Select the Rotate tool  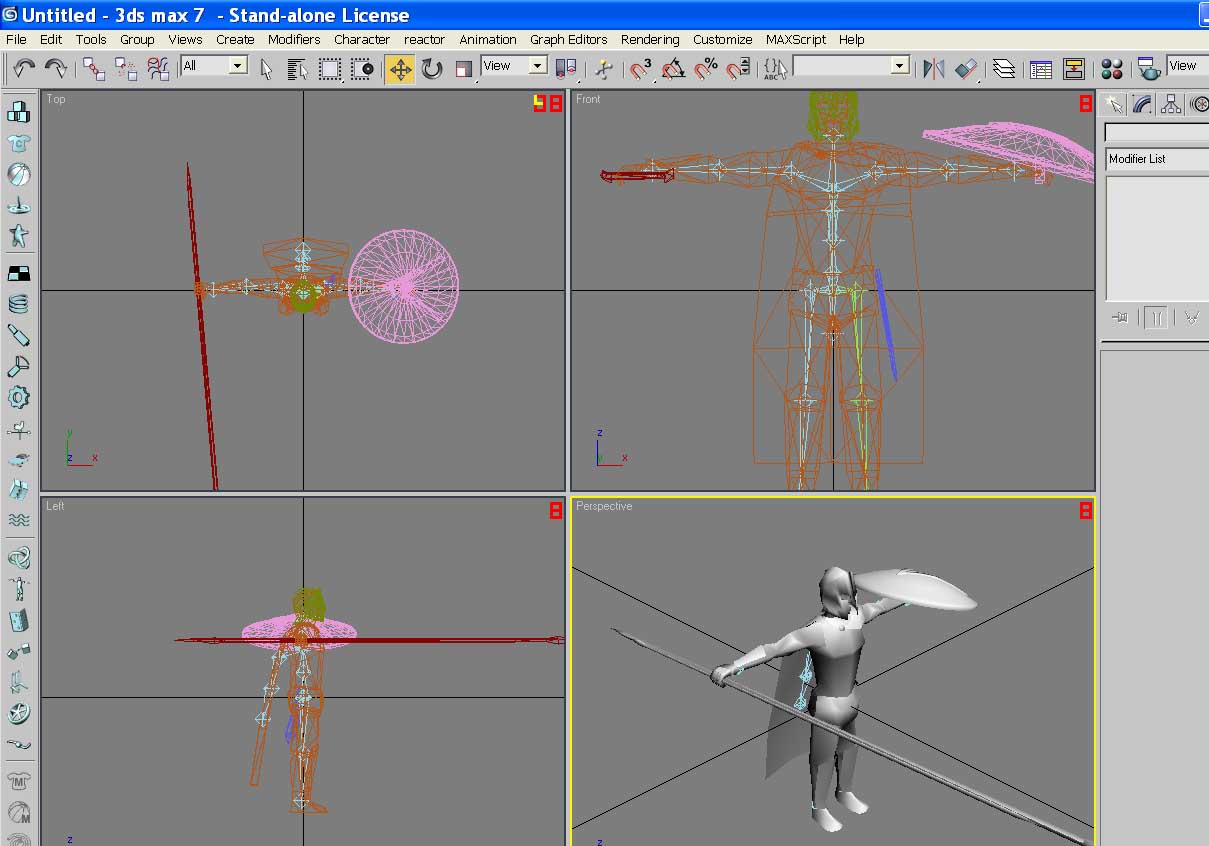432,69
